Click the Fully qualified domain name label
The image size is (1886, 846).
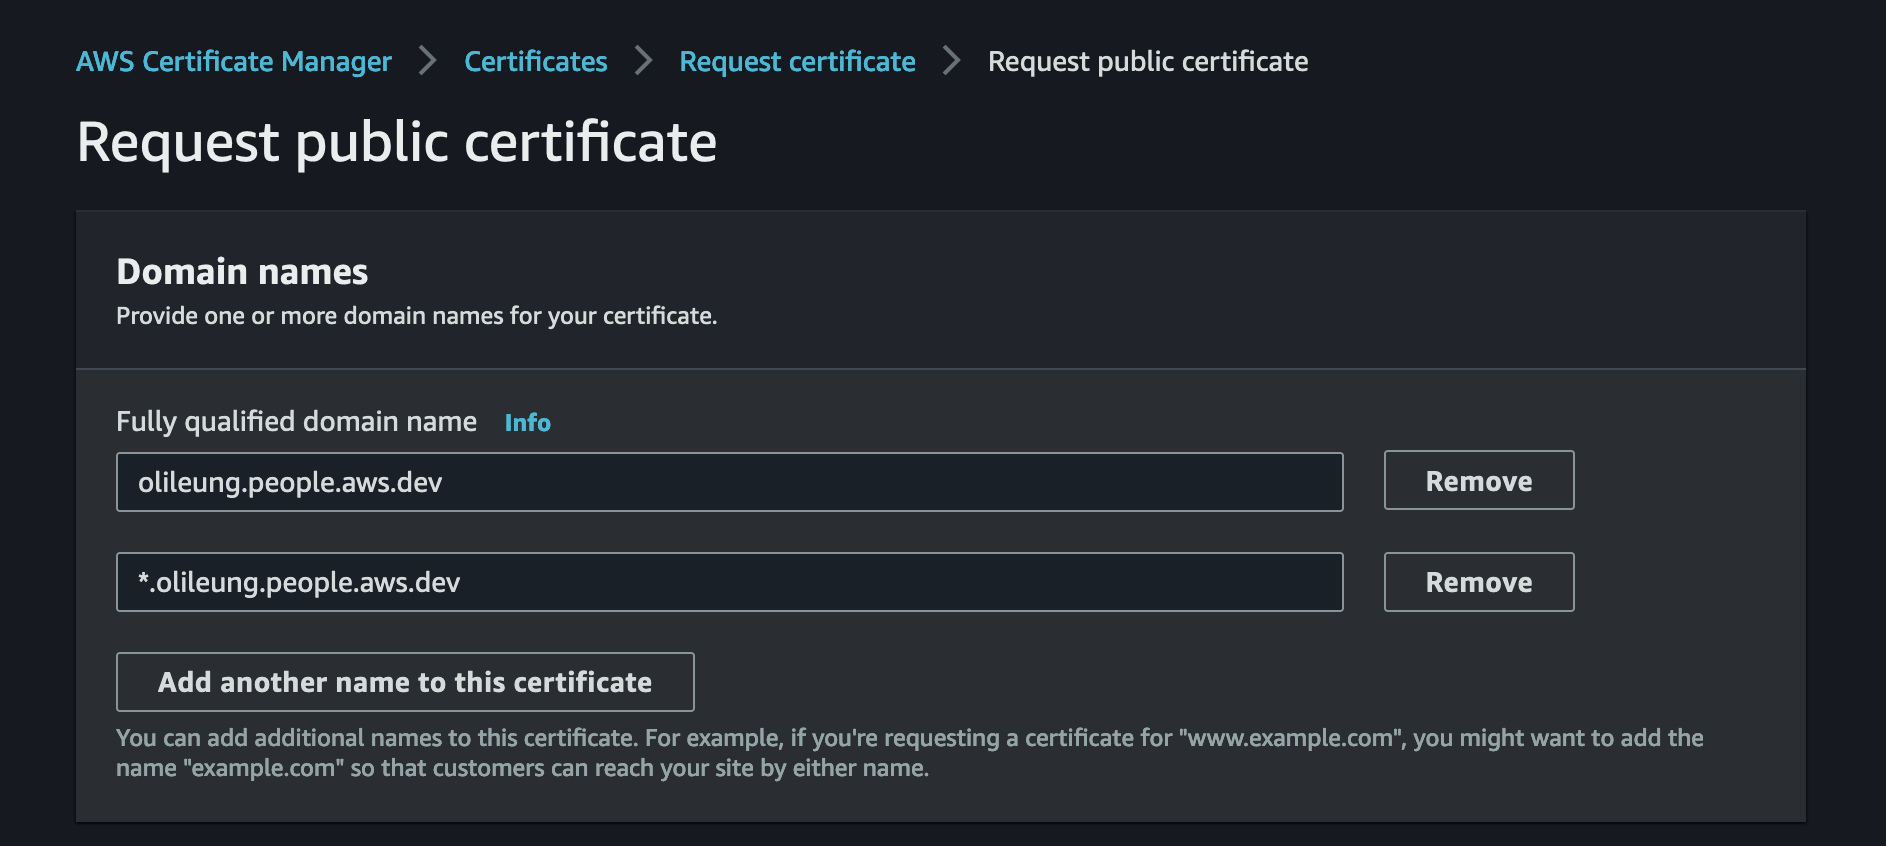point(297,421)
